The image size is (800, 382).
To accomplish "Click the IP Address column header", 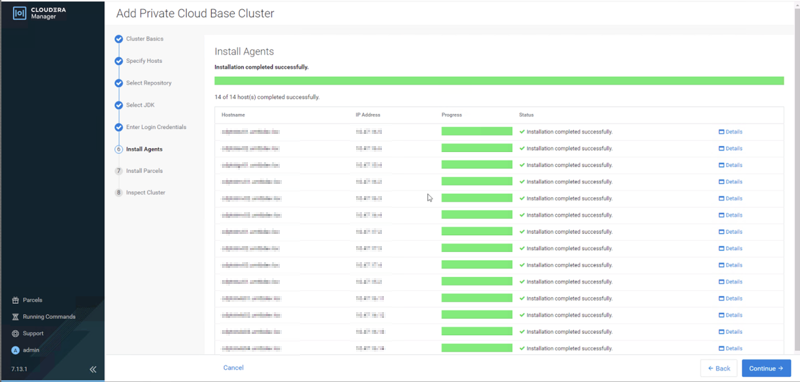I will click(x=368, y=115).
